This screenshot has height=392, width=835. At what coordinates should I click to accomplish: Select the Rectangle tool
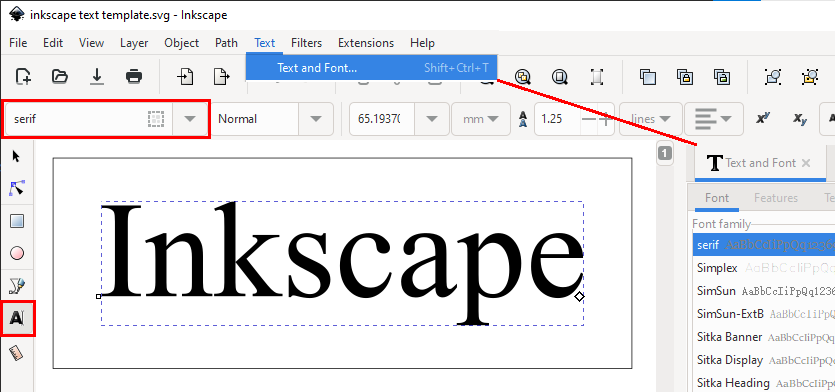coord(17,221)
